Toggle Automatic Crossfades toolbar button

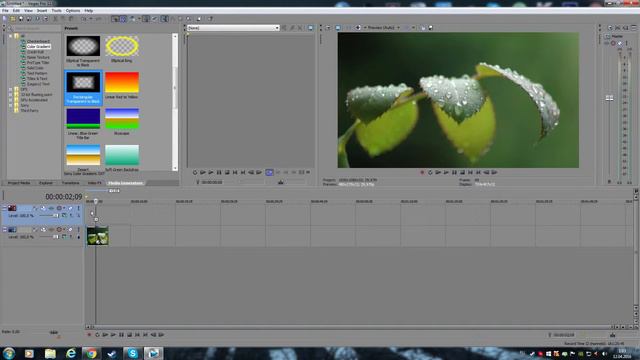click(123, 19)
